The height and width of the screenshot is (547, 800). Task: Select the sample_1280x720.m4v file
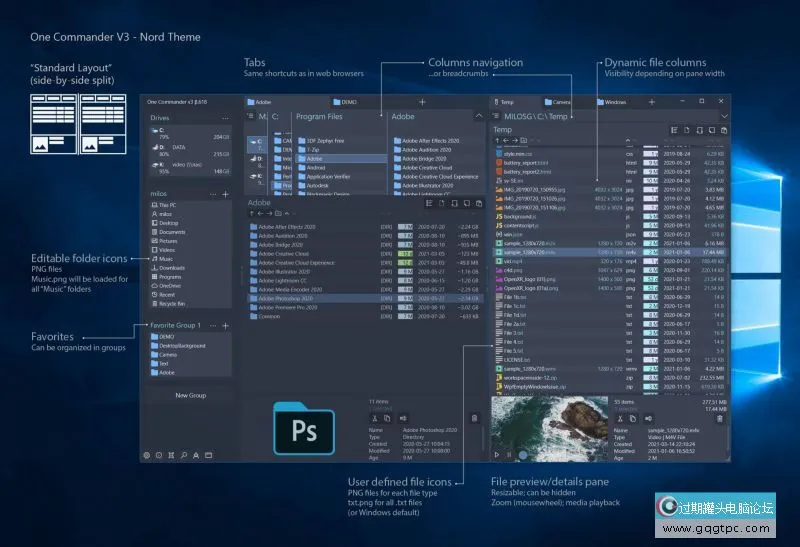pos(529,253)
